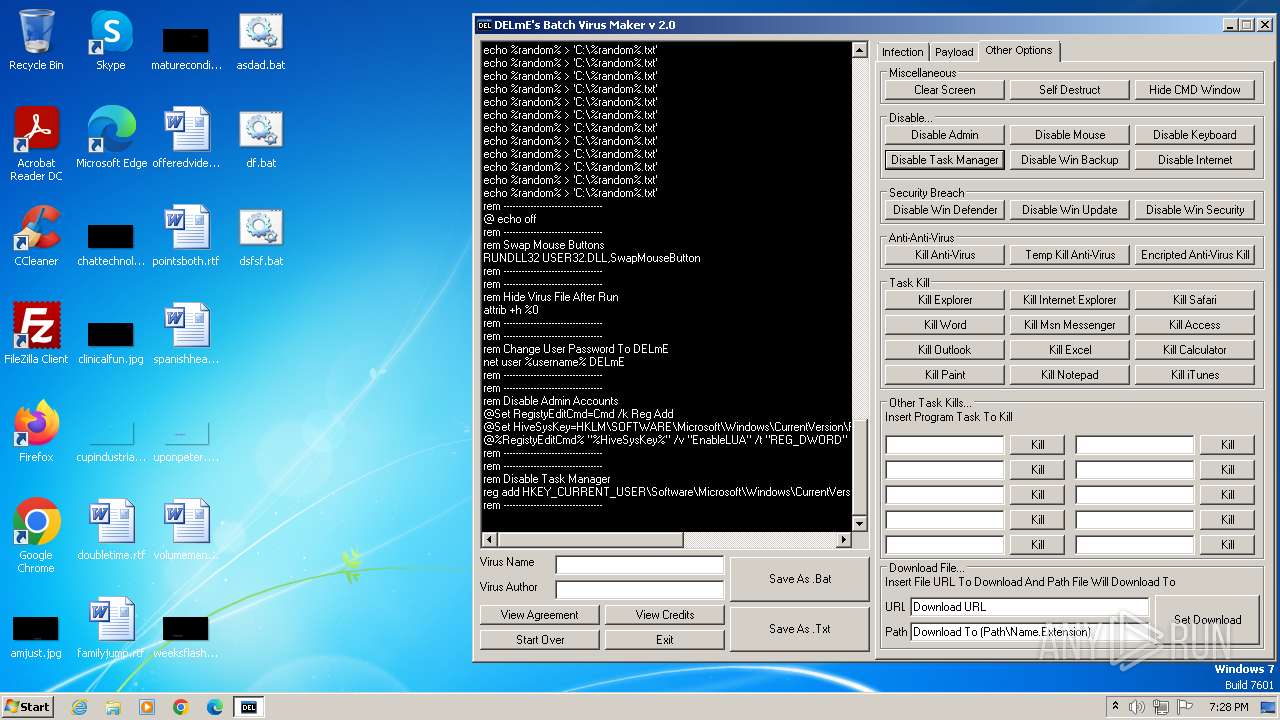Click the Hide CMD Window button
1280x720 pixels.
1194,90
